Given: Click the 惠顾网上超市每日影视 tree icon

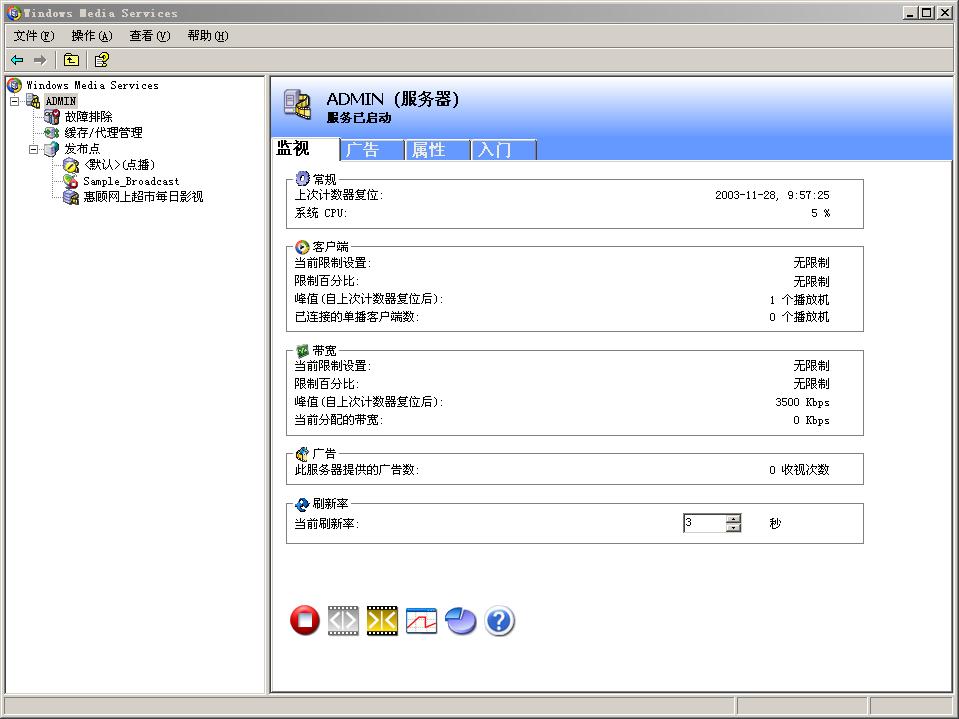Looking at the screenshot, I should point(71,197).
